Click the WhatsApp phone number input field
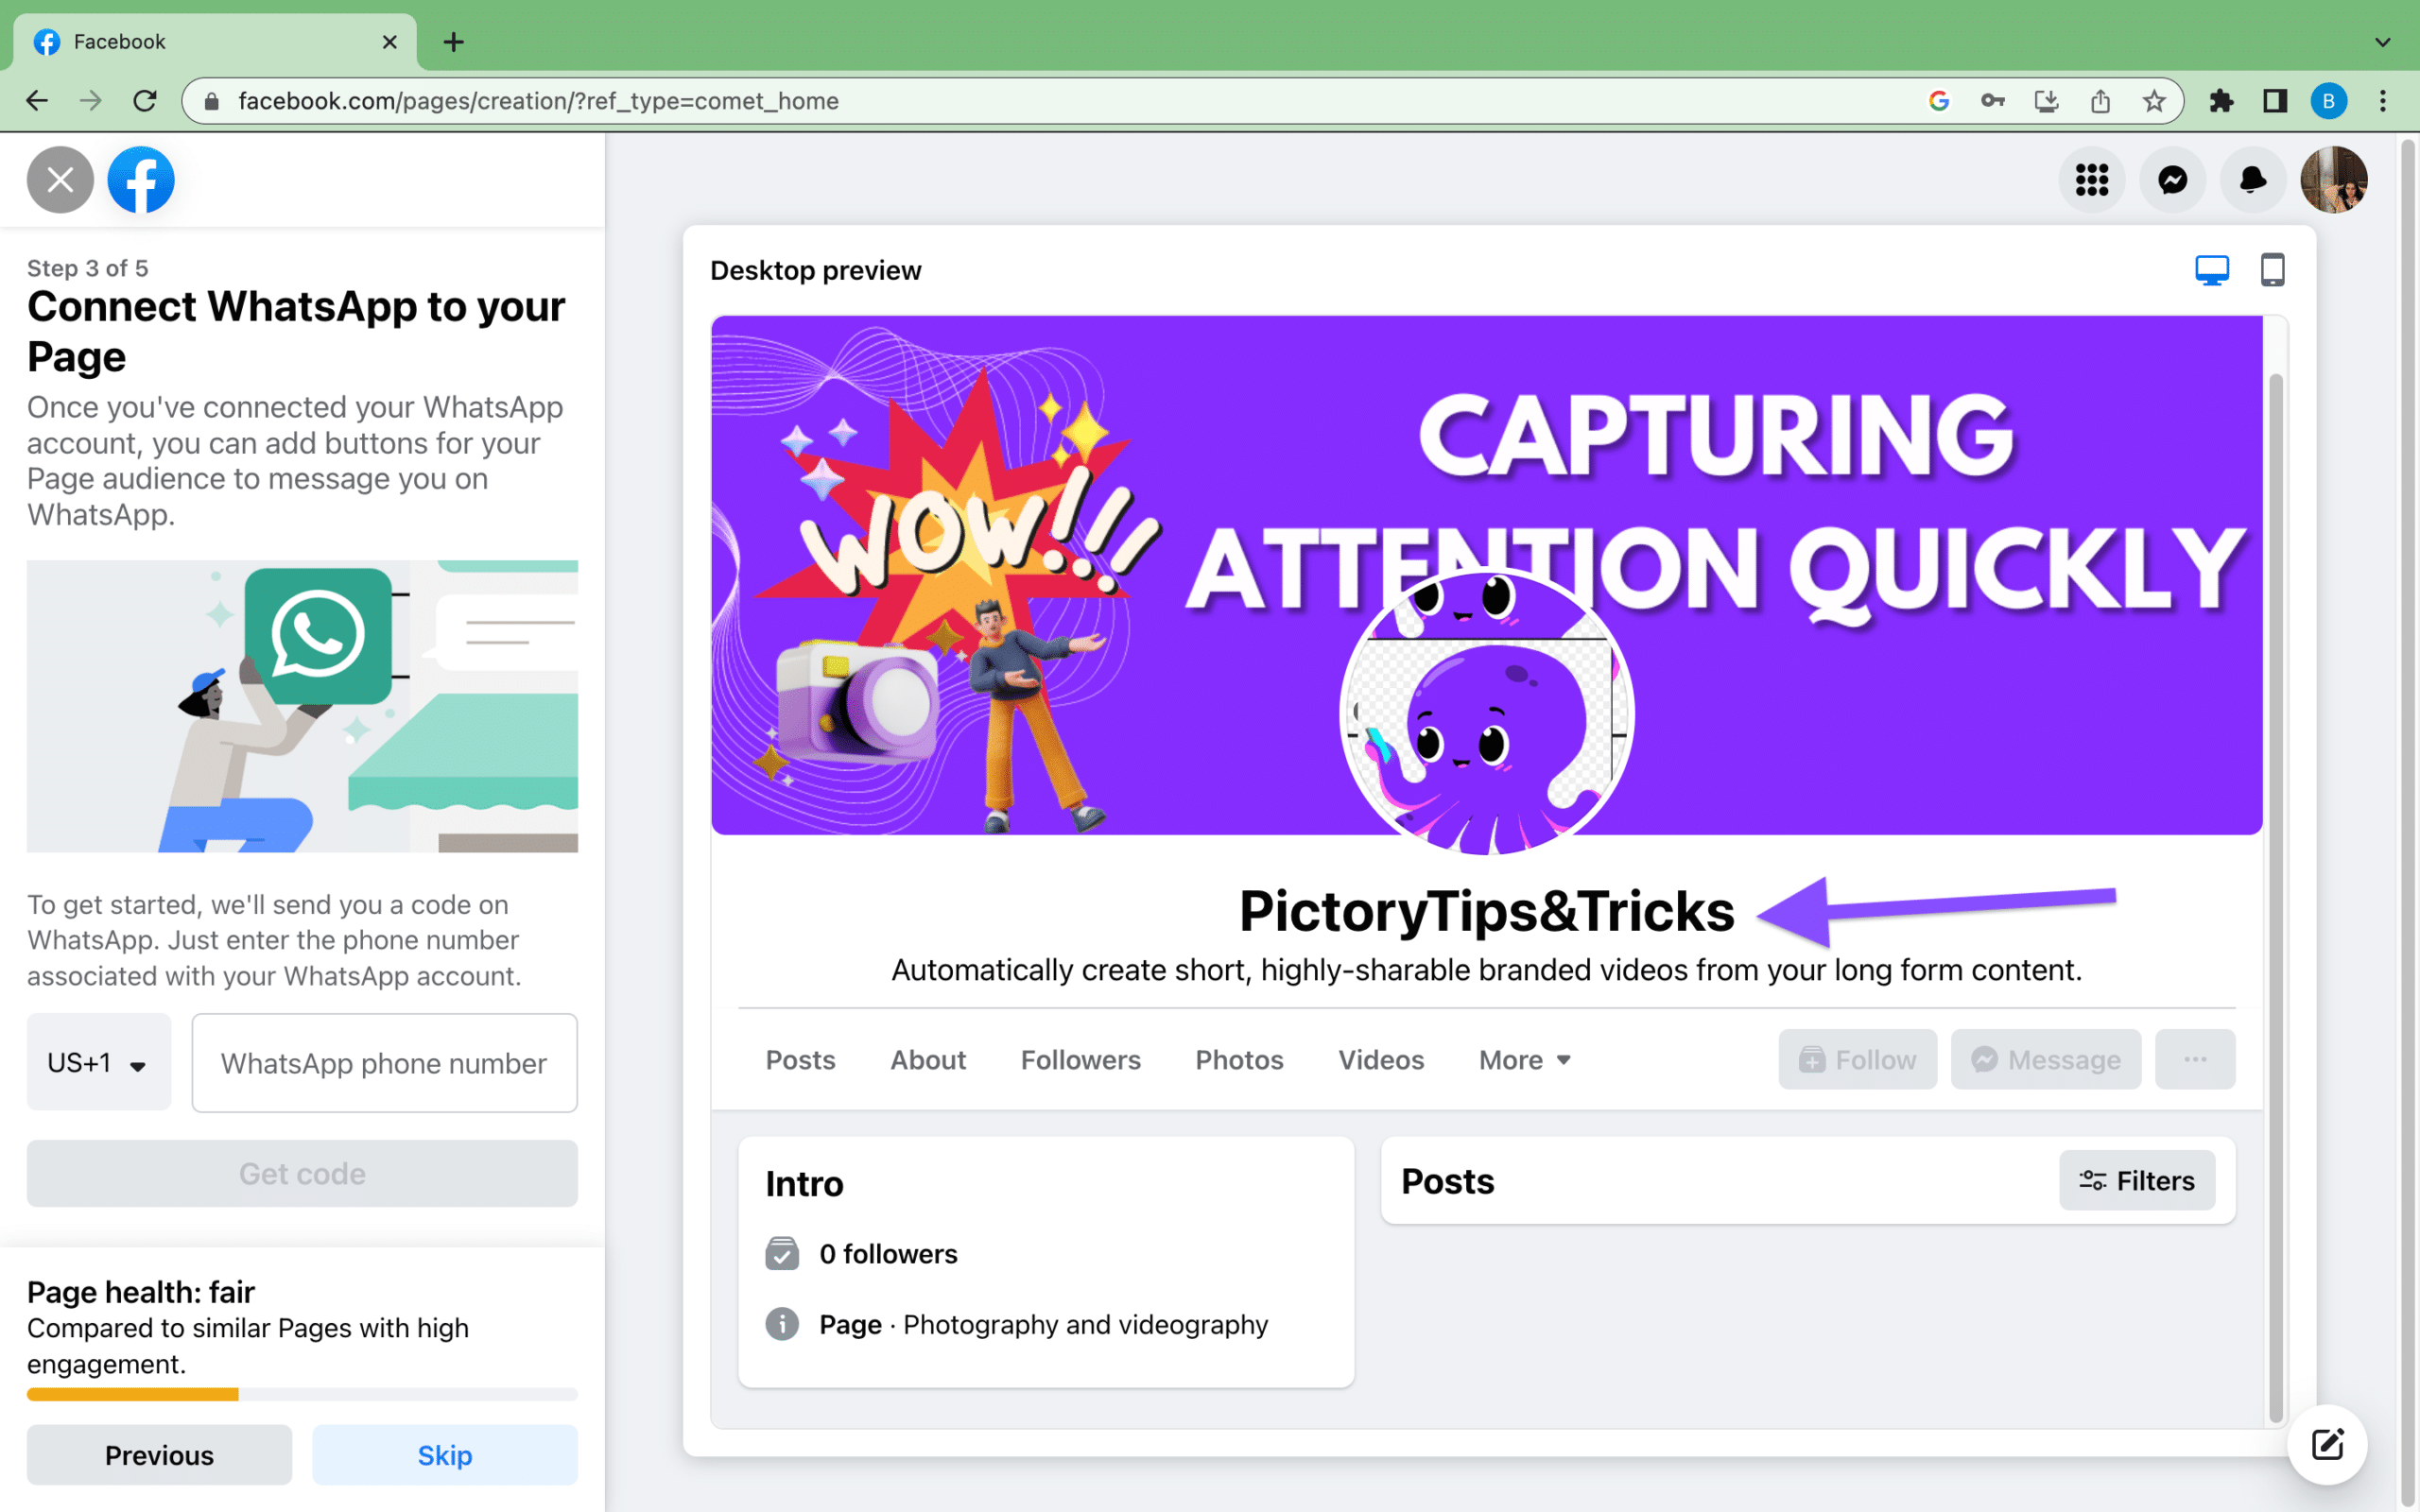This screenshot has height=1512, width=2420. pyautogui.click(x=382, y=1061)
